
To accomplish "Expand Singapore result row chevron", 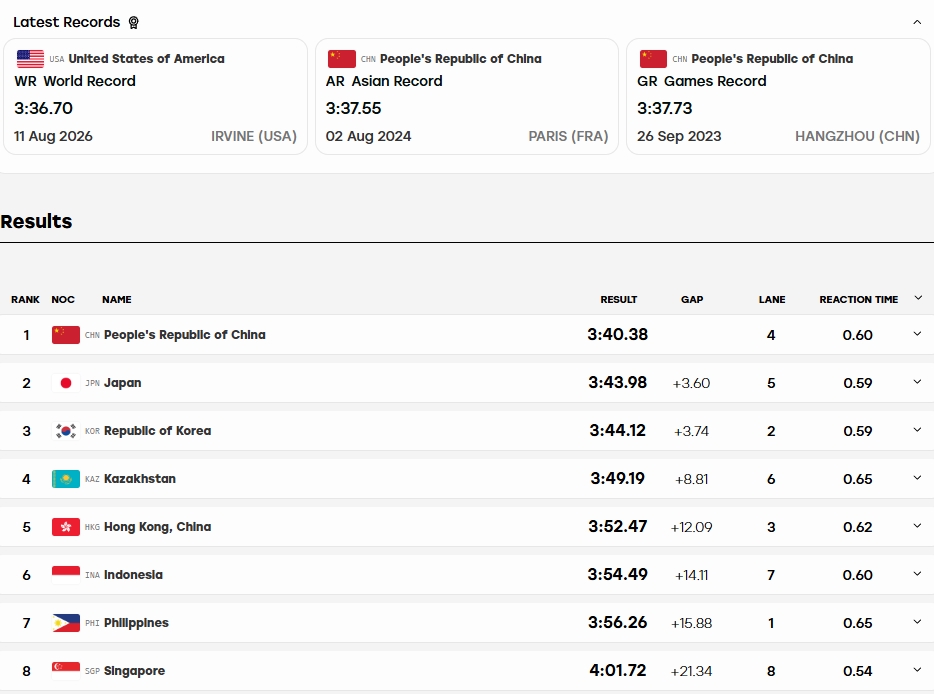I will (x=917, y=670).
